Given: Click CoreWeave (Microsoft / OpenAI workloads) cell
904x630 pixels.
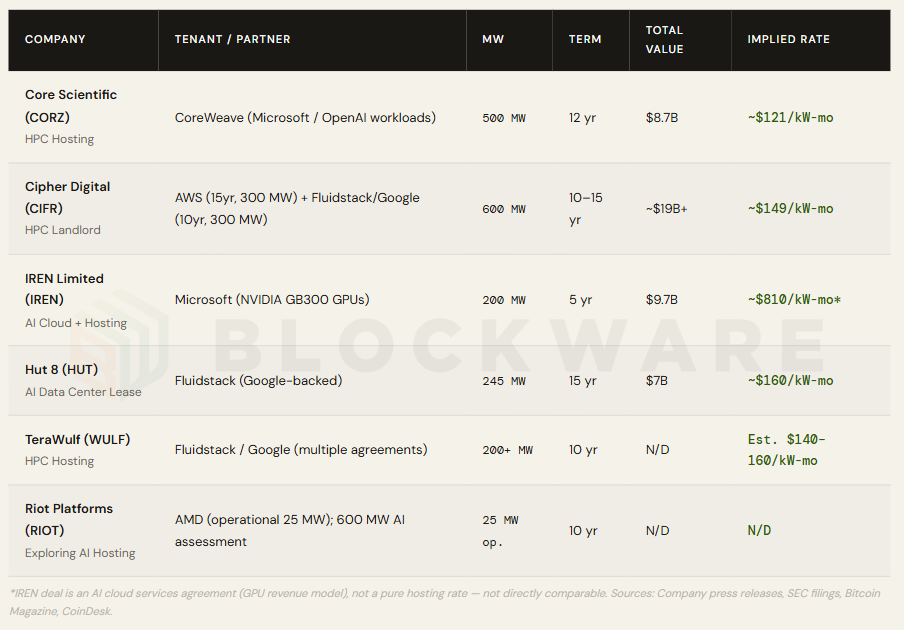Looking at the screenshot, I should coord(305,118).
